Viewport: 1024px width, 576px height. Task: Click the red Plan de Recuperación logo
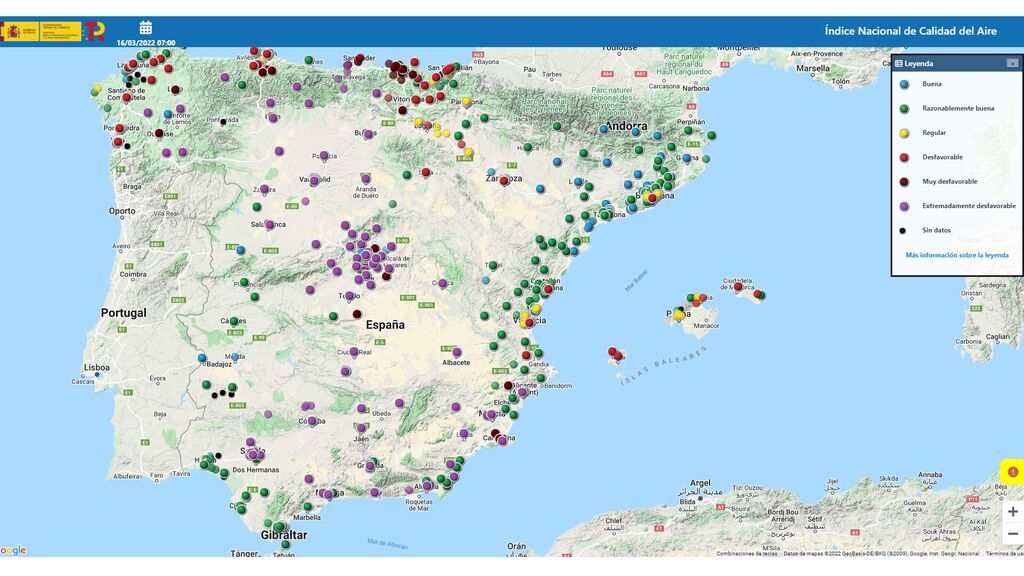point(94,32)
